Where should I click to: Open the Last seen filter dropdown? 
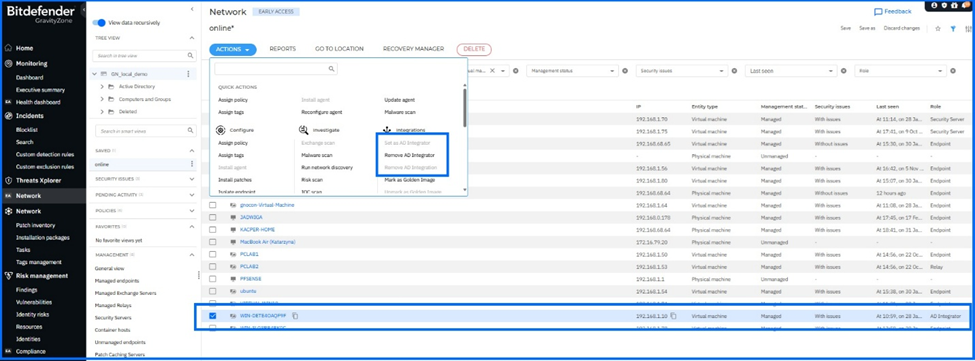coord(792,71)
